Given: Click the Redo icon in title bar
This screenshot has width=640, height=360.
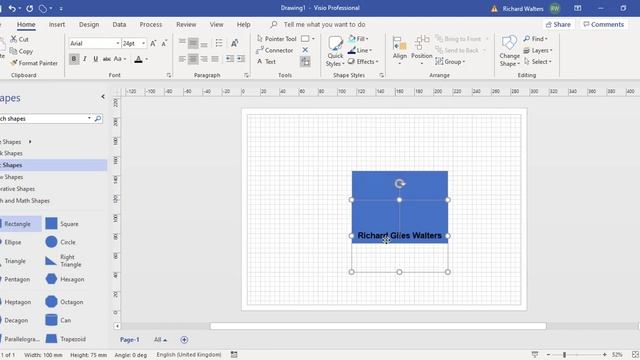Looking at the screenshot, I should pyautogui.click(x=30, y=8).
